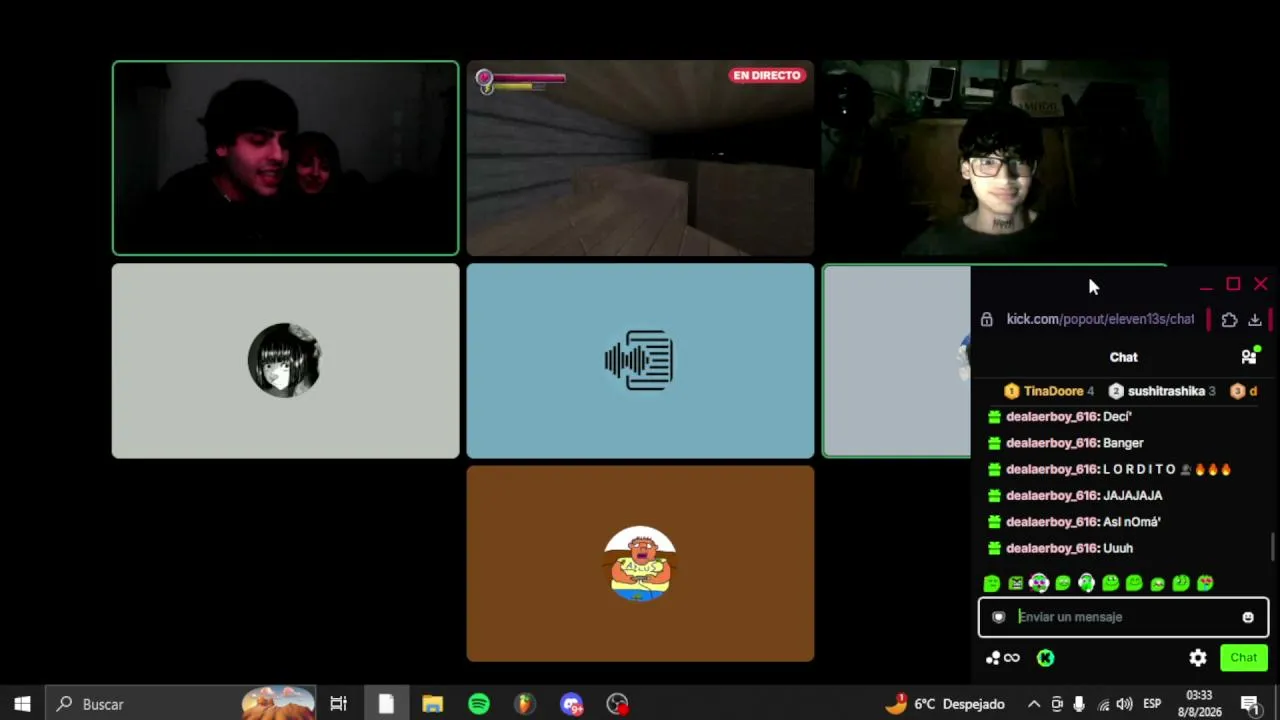Click the green Kick K logo icon
This screenshot has height=720, width=1280.
[1045, 658]
